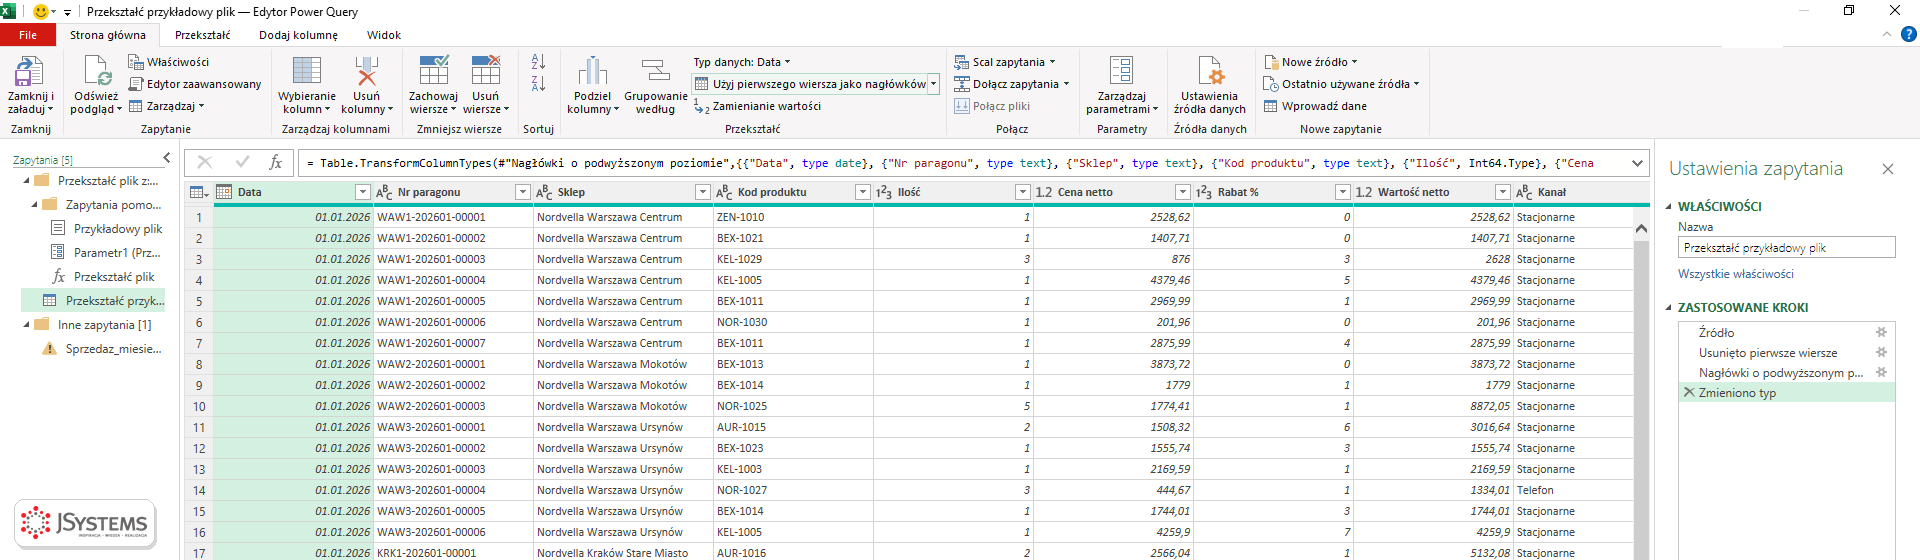This screenshot has width=1920, height=560.
Task: Open settings gear for Usunięto pierwsze wiersze
Action: click(1881, 352)
